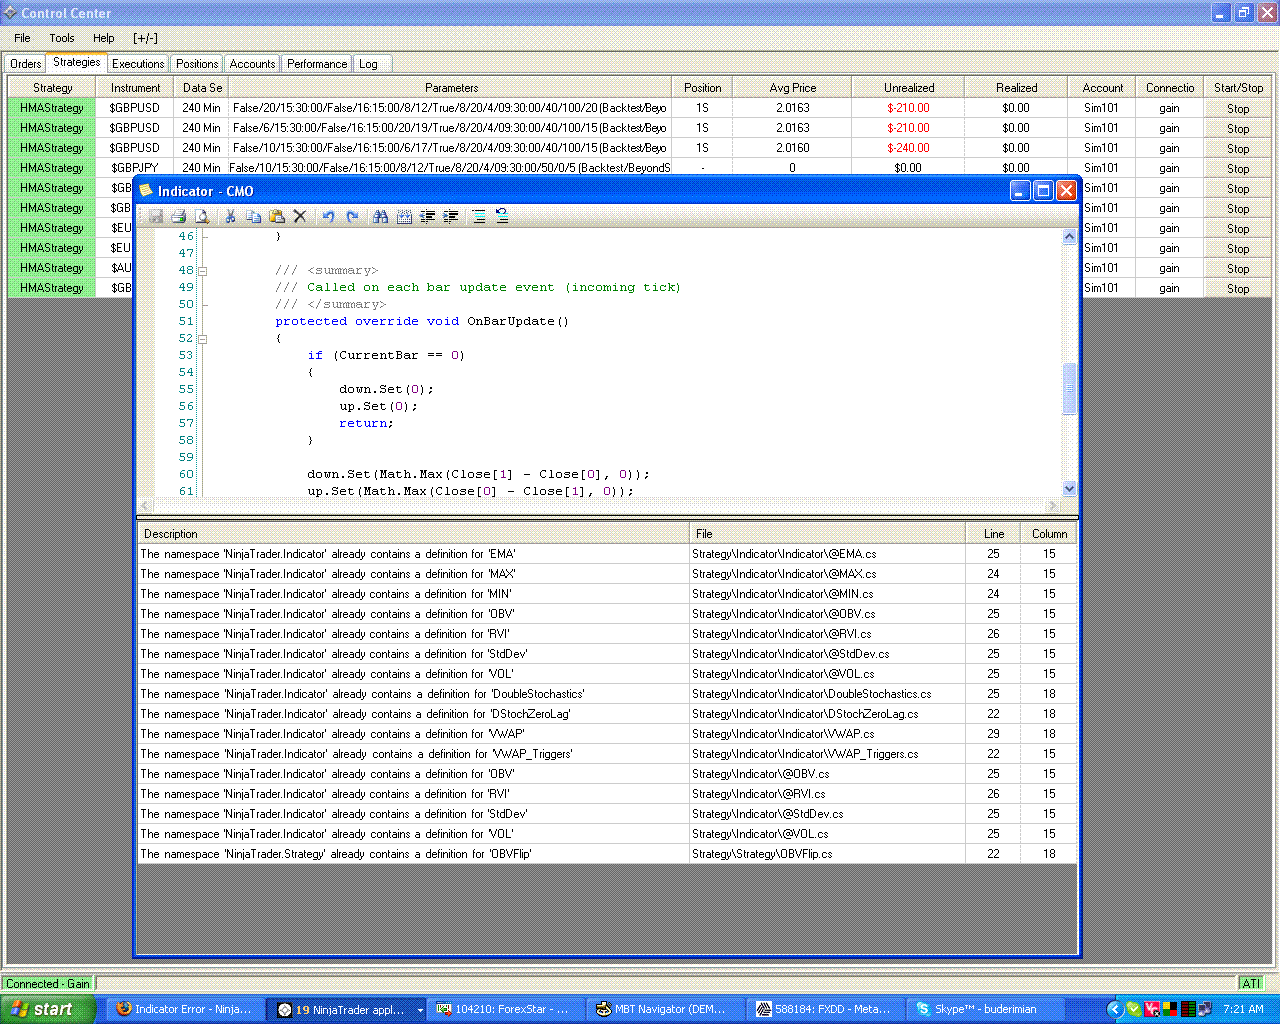Switch to Indicator Error Firefox taskbar window
The height and width of the screenshot is (1024, 1280).
tap(186, 1009)
